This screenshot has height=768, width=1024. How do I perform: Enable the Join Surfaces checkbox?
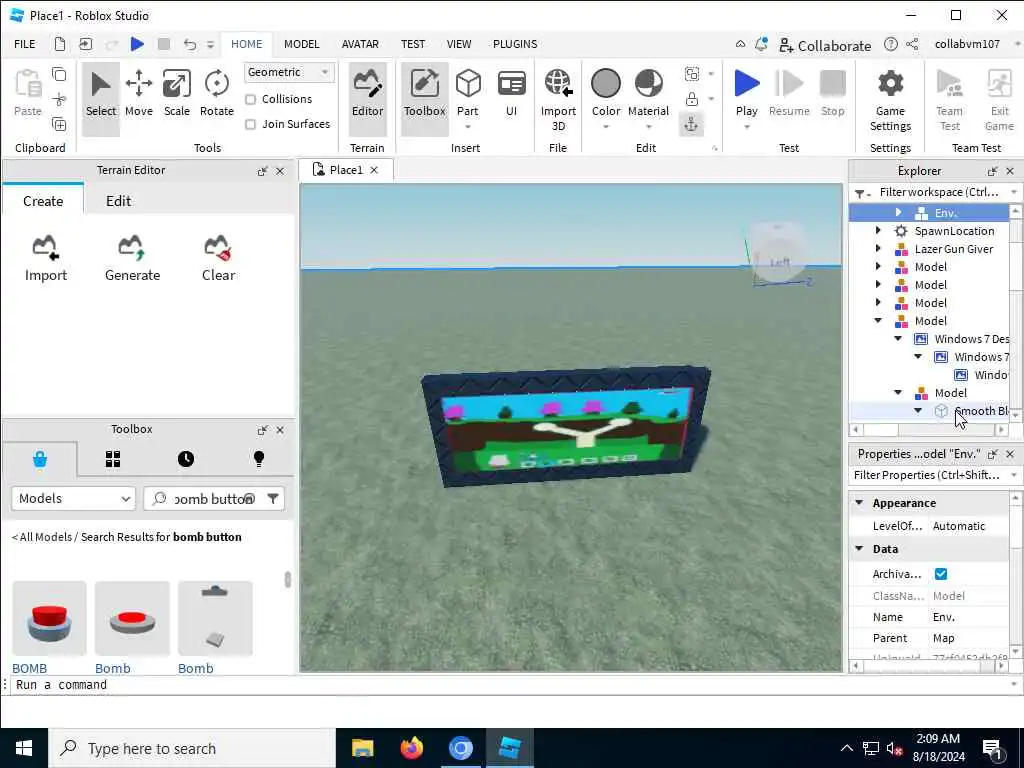(x=250, y=124)
